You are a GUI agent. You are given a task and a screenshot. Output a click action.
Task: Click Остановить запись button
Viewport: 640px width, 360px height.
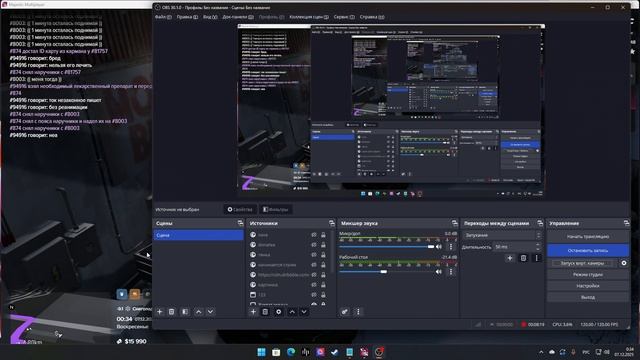pyautogui.click(x=588, y=251)
